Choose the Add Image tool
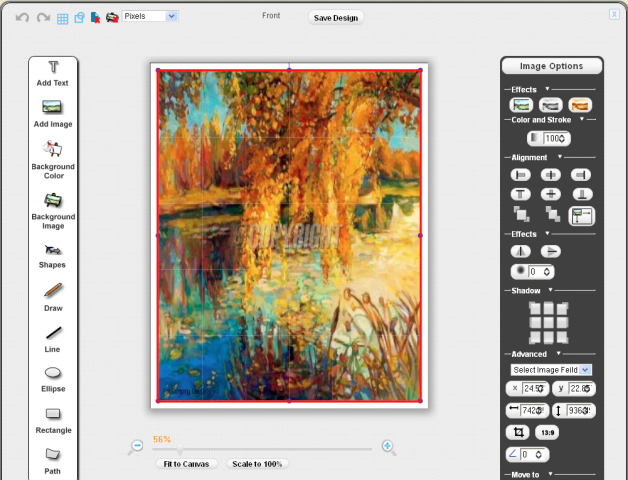This screenshot has width=628, height=480. click(x=53, y=114)
